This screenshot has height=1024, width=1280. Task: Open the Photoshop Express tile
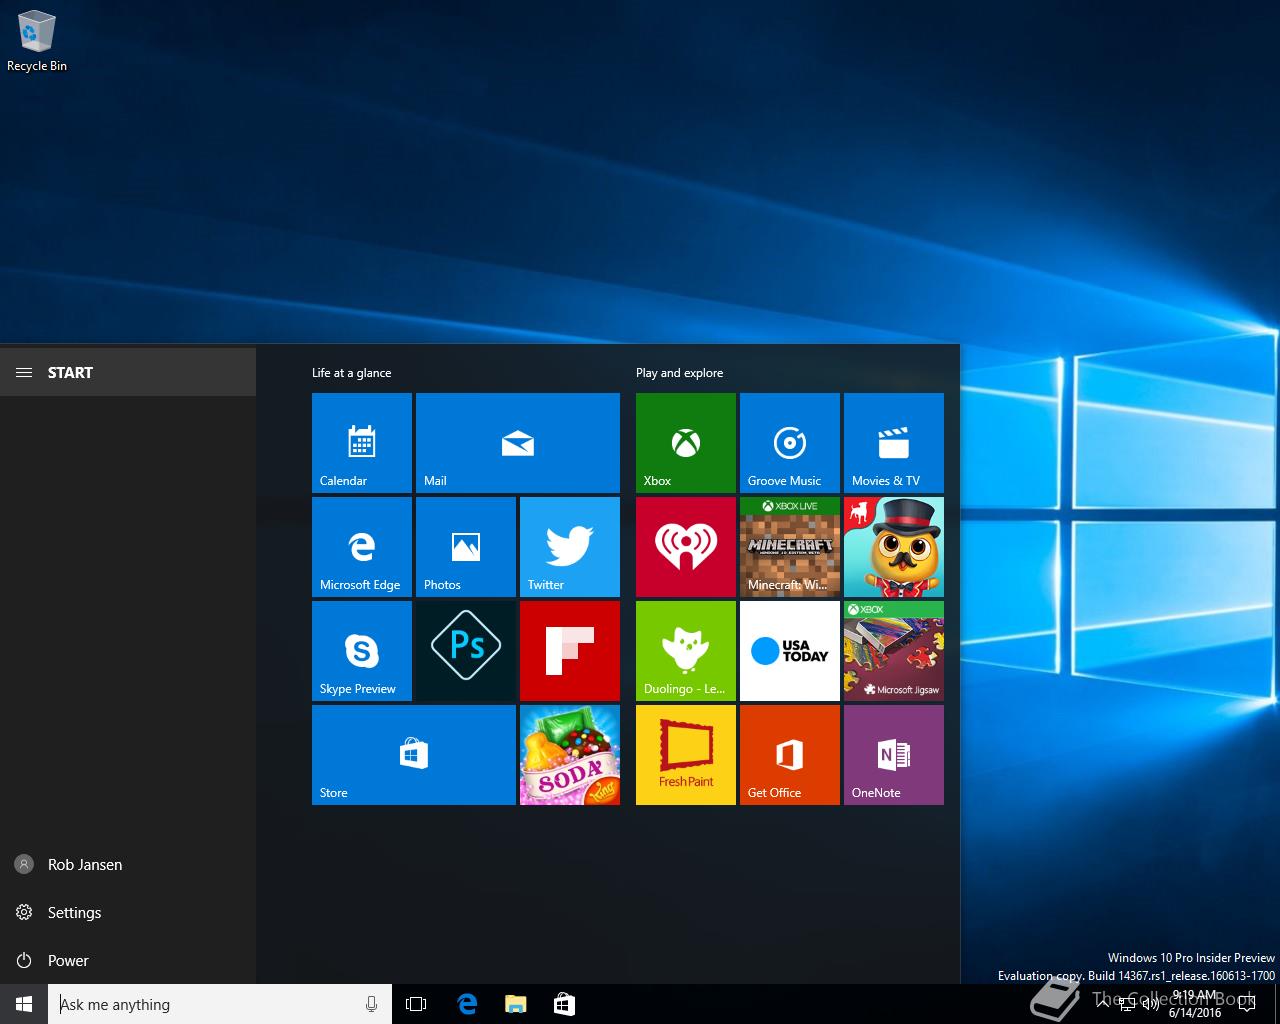[466, 651]
